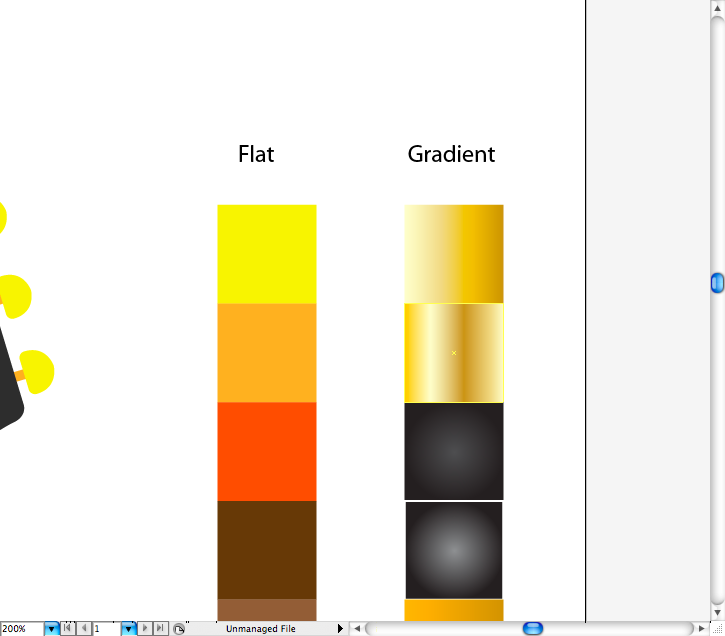Click the artboard number field
The image size is (725, 636).
point(106,629)
